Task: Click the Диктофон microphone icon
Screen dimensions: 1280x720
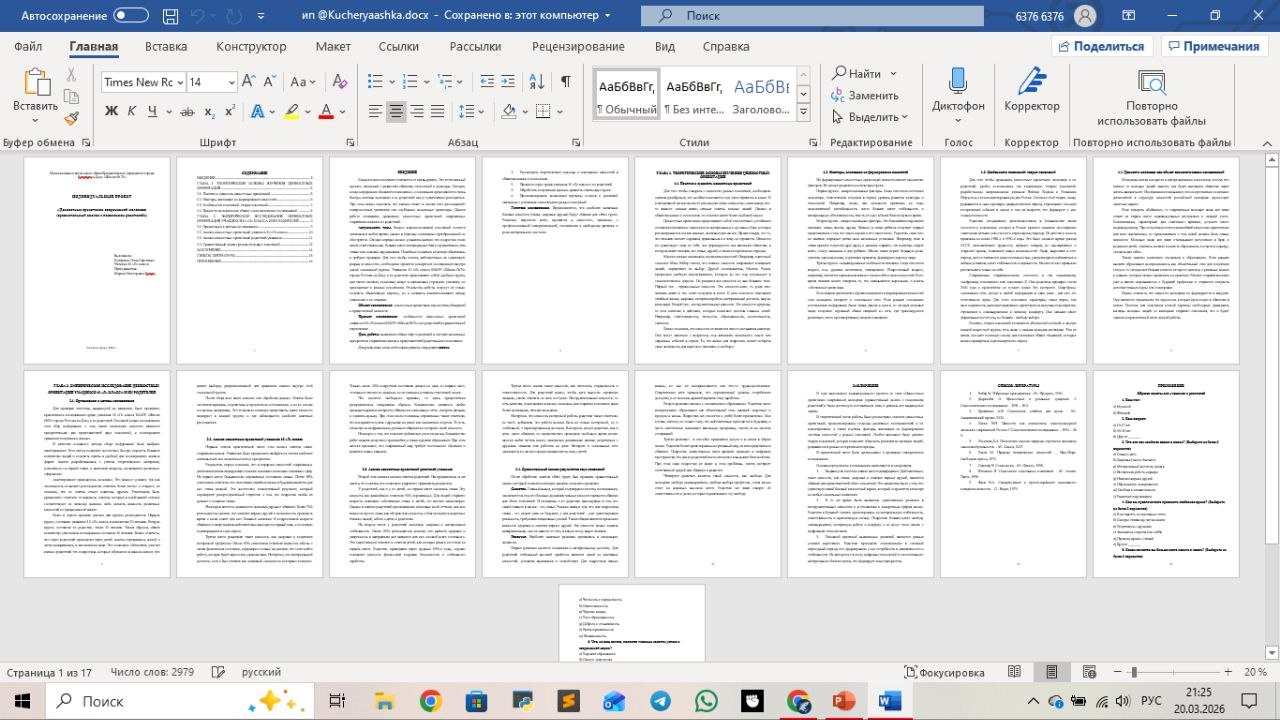Action: (958, 79)
